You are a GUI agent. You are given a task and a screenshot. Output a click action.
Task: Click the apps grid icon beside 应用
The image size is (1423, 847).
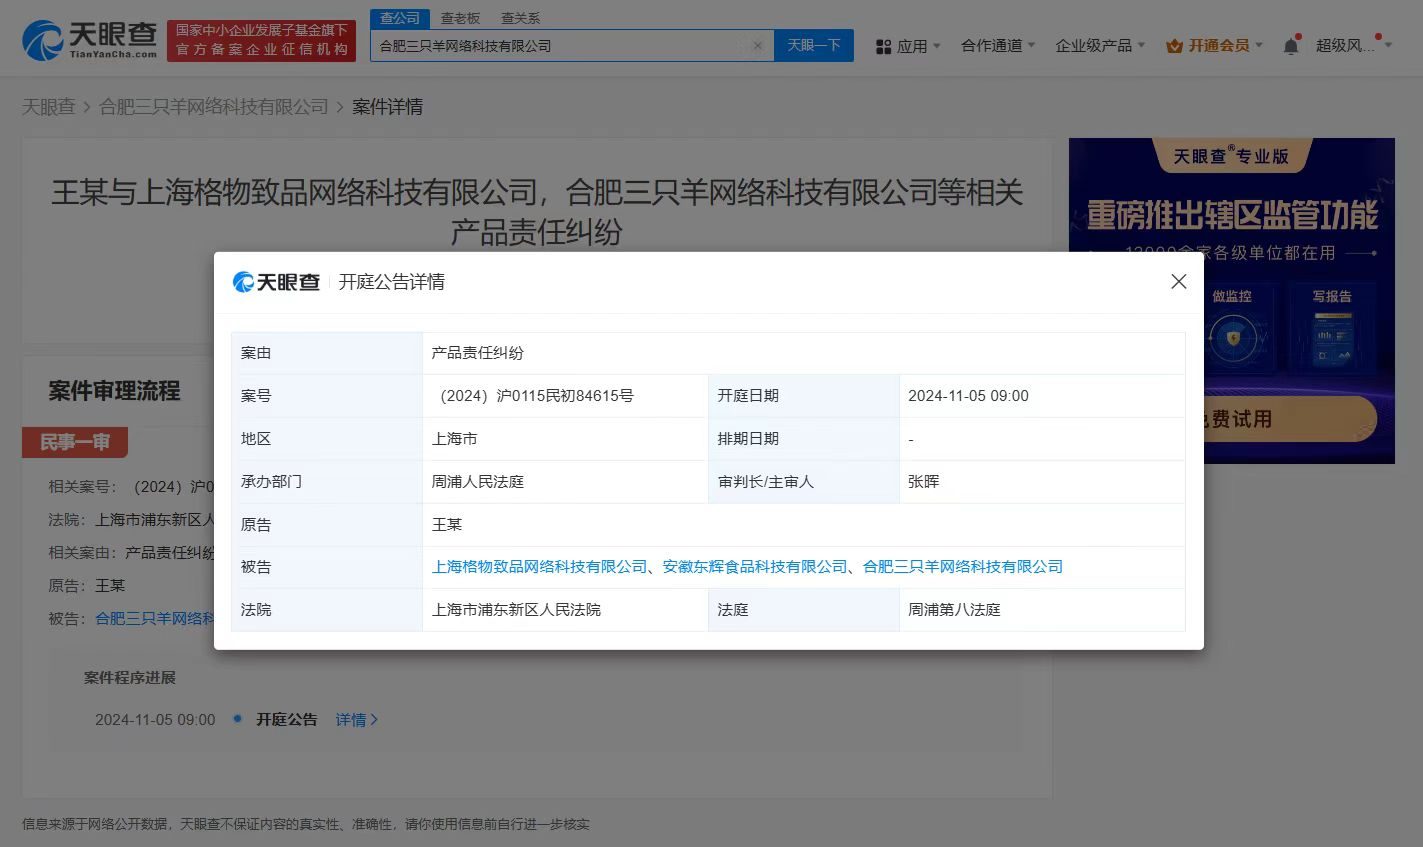pyautogui.click(x=884, y=45)
